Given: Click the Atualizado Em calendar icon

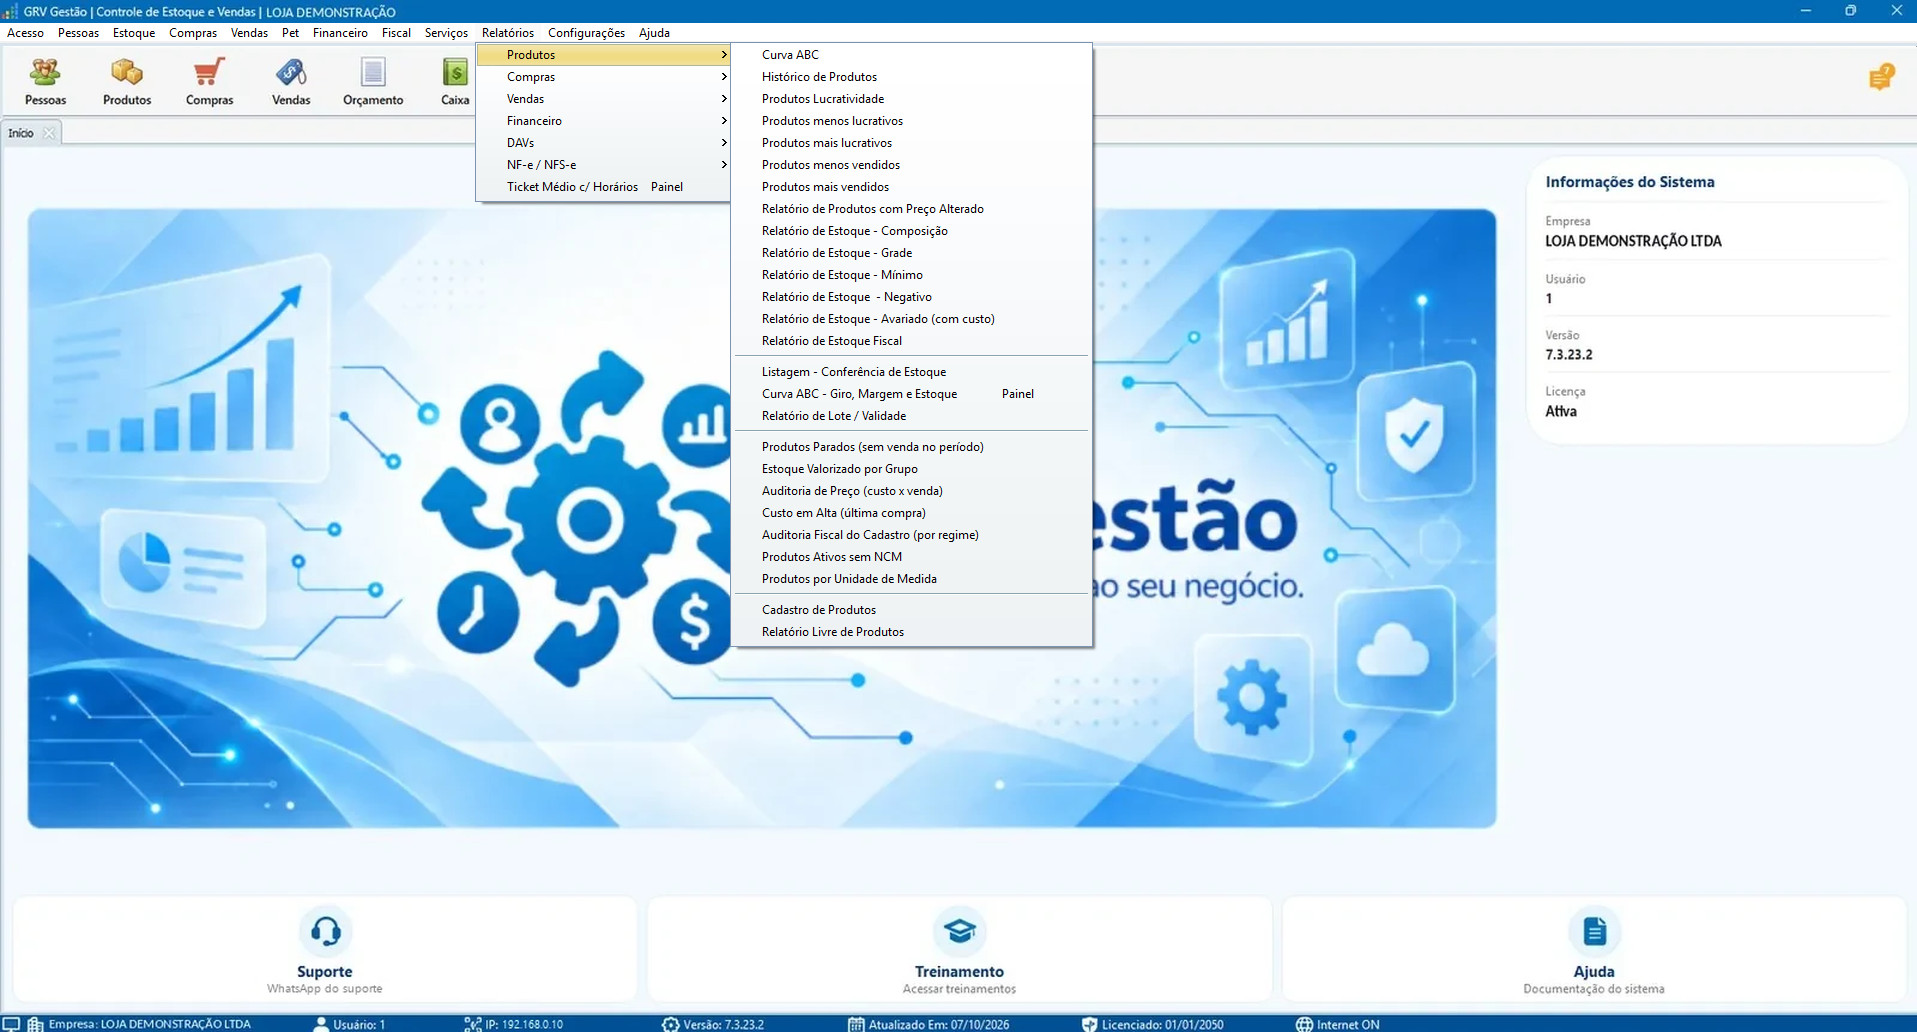Looking at the screenshot, I should click(x=856, y=1024).
